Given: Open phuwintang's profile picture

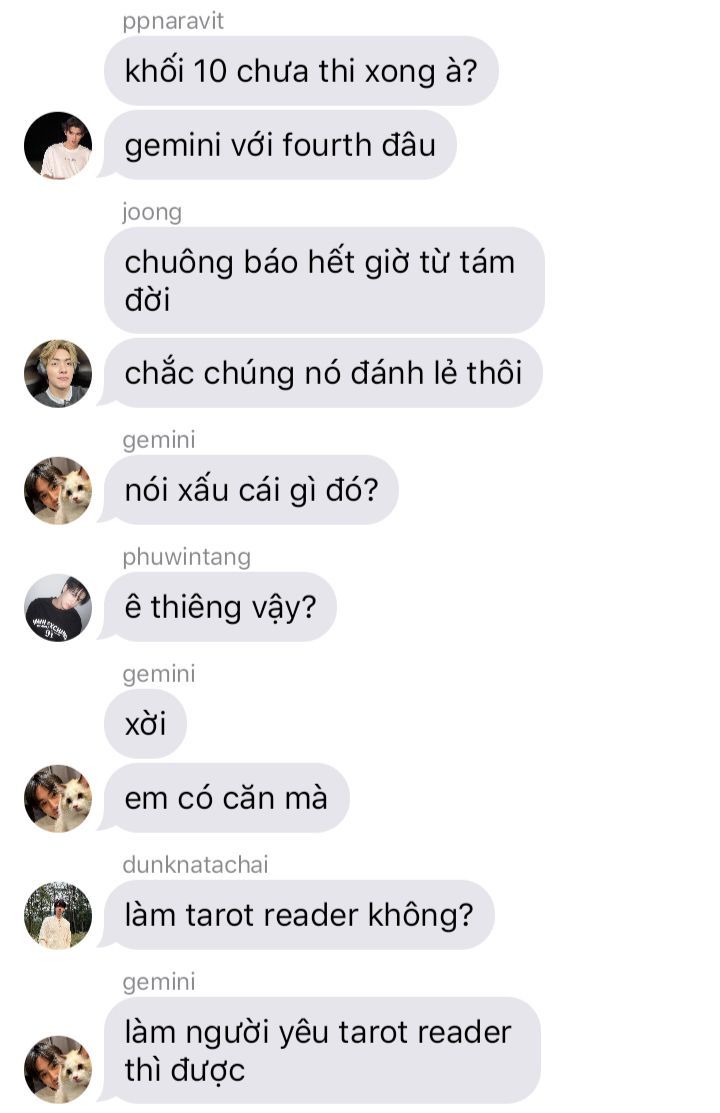Looking at the screenshot, I should tap(58, 608).
